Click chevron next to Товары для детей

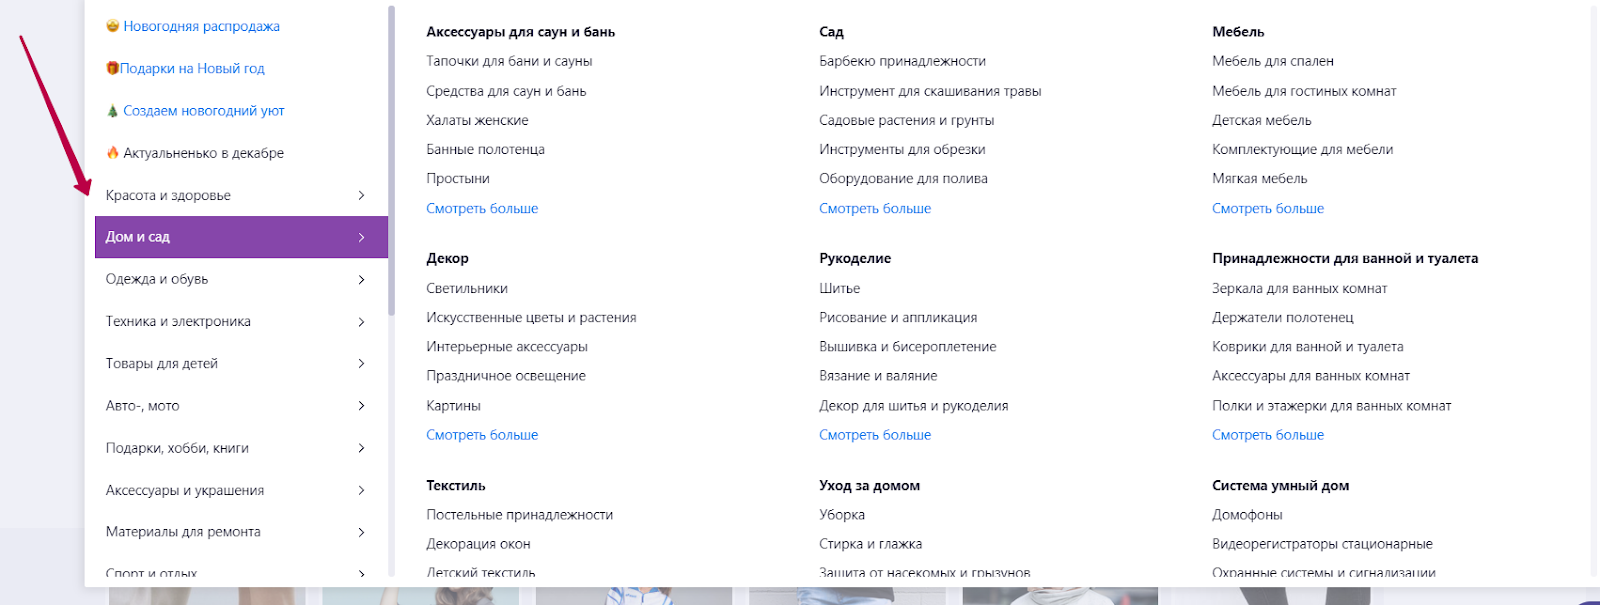[361, 363]
